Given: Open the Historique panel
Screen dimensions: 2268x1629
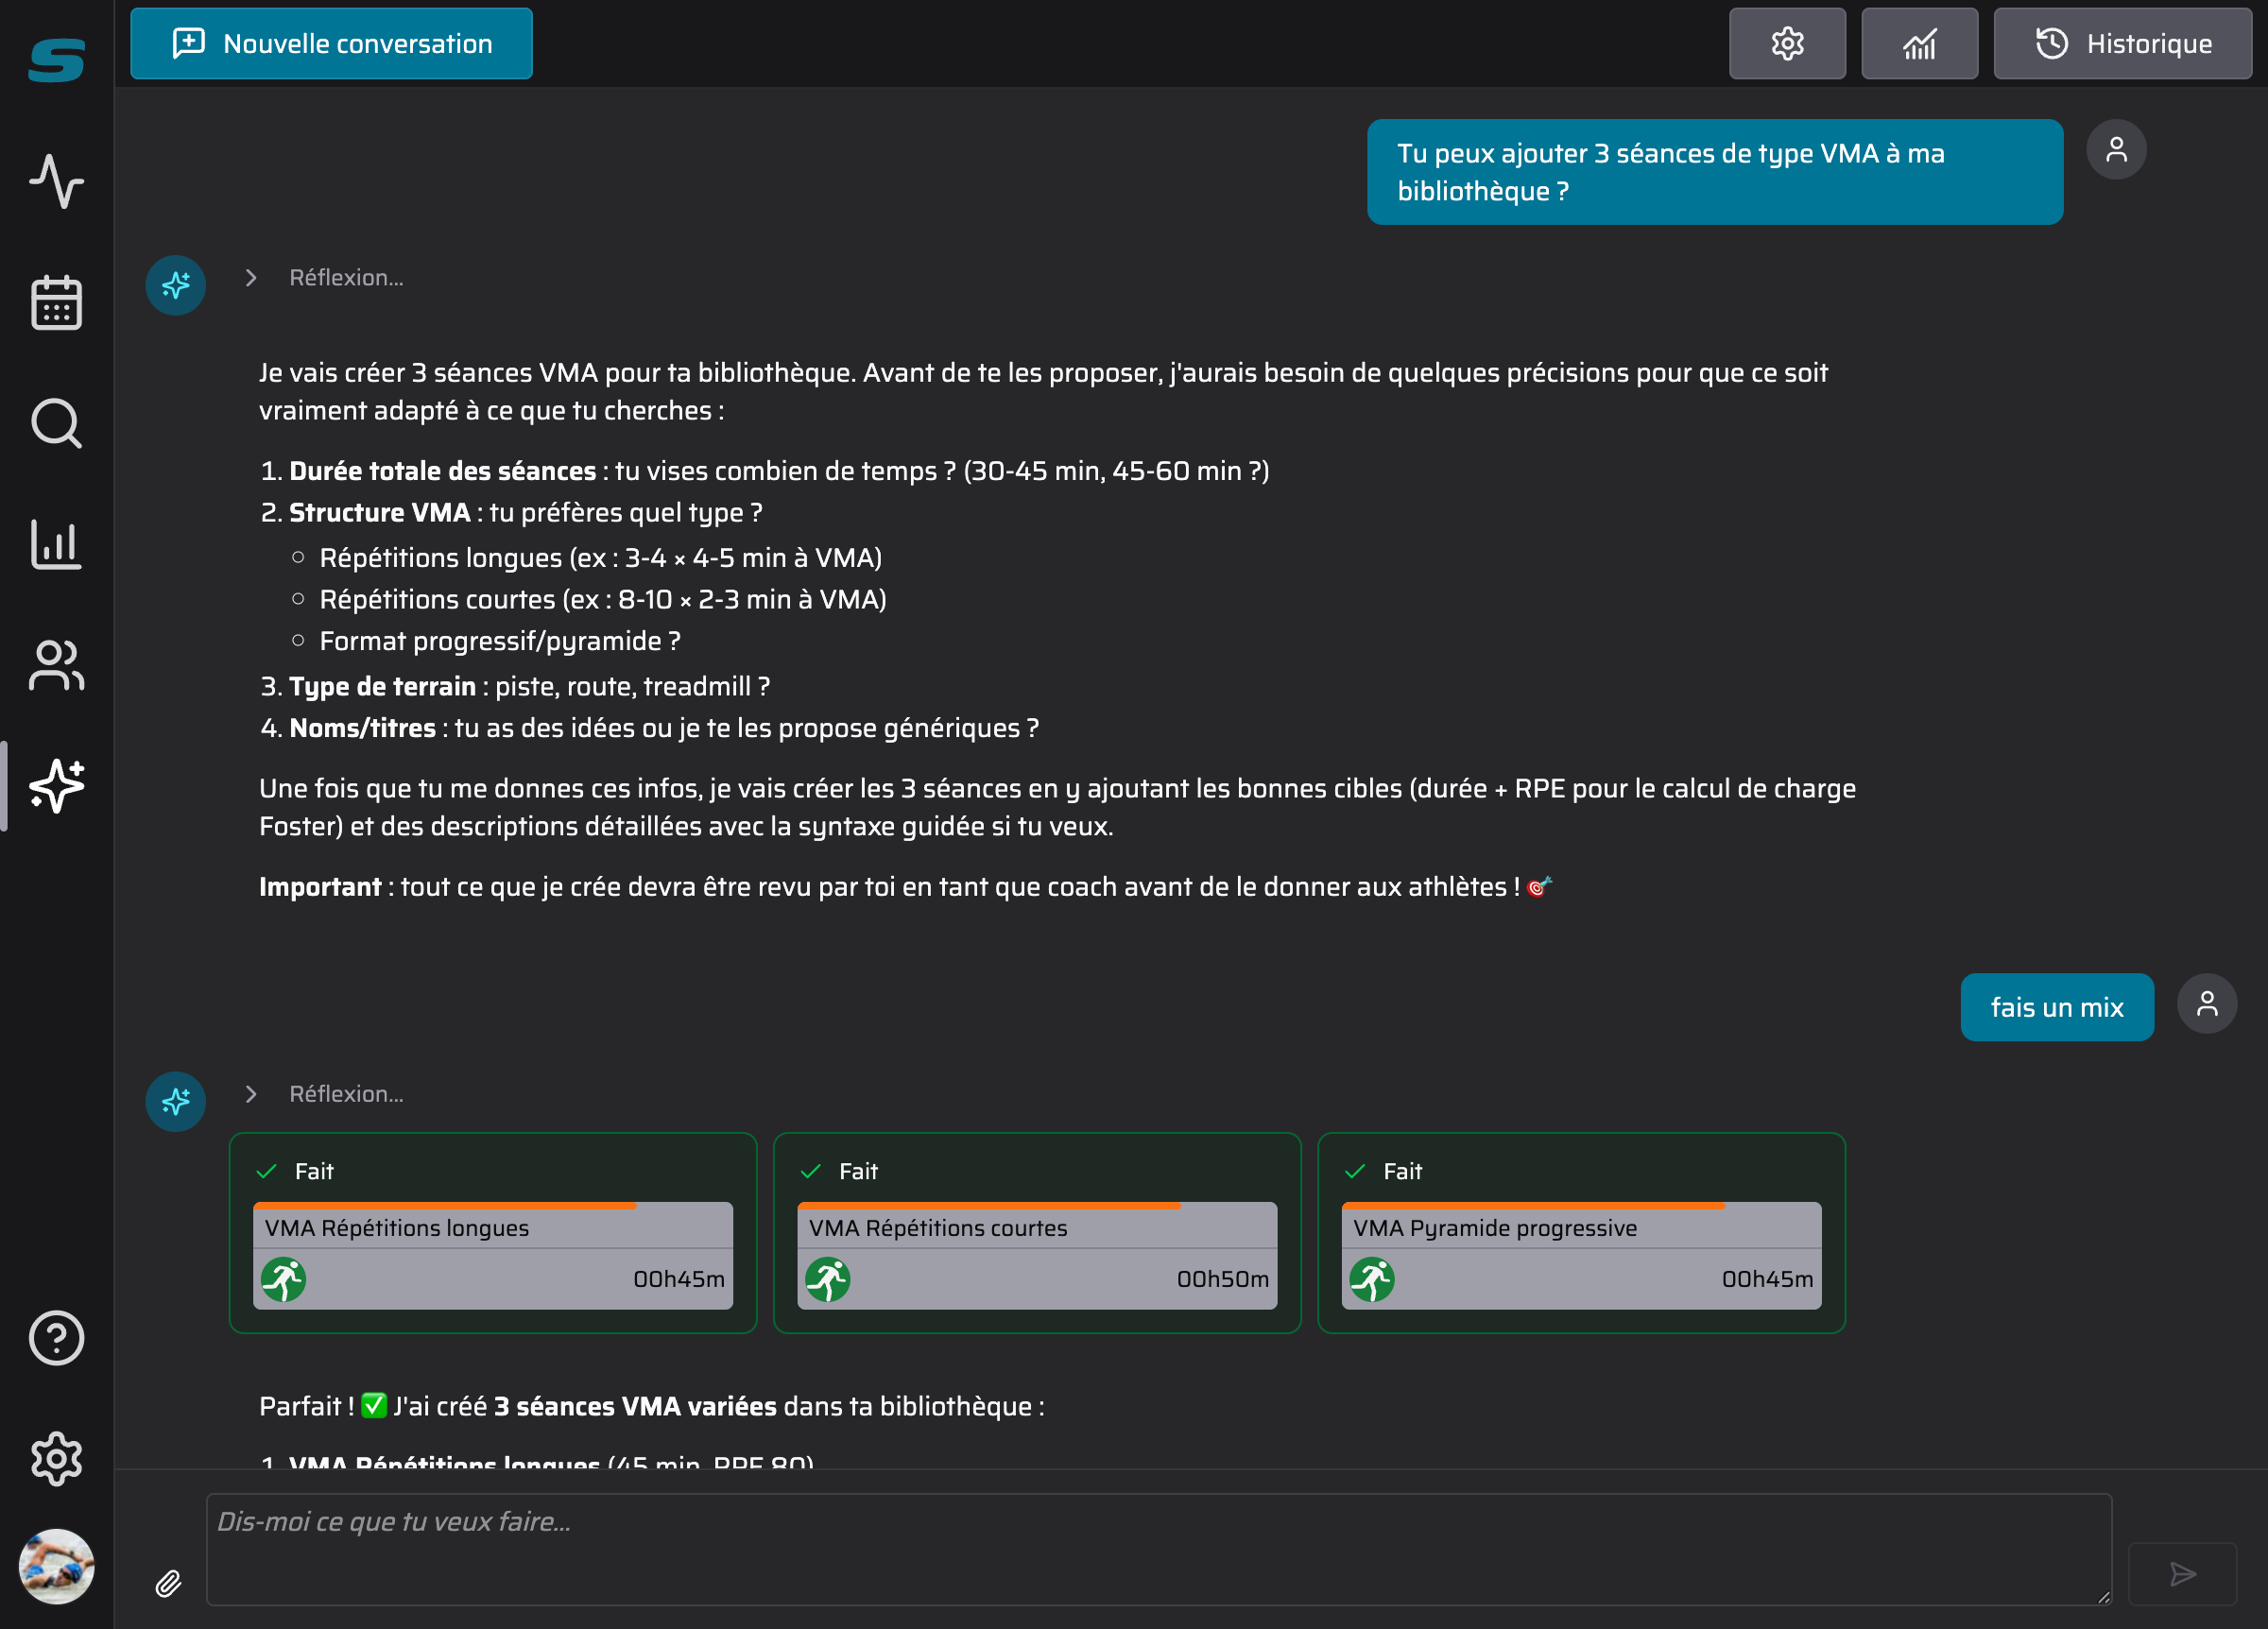Looking at the screenshot, I should 2122,44.
